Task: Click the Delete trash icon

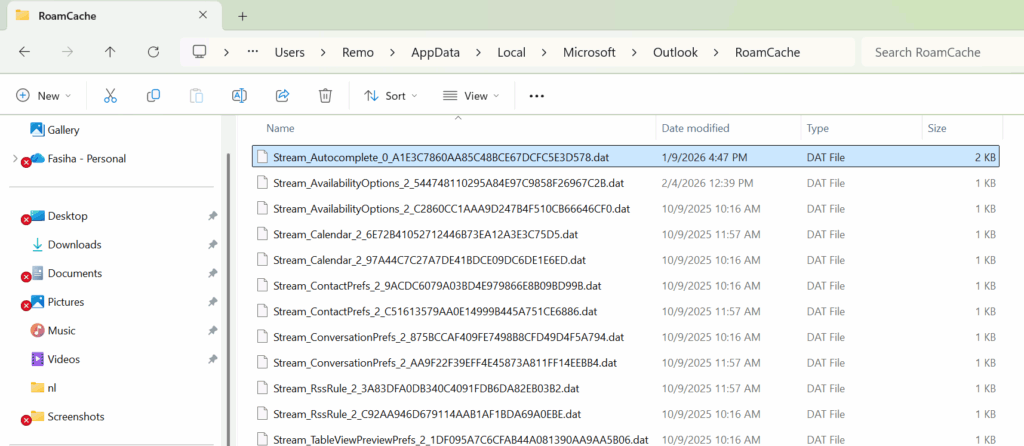Action: [x=325, y=96]
